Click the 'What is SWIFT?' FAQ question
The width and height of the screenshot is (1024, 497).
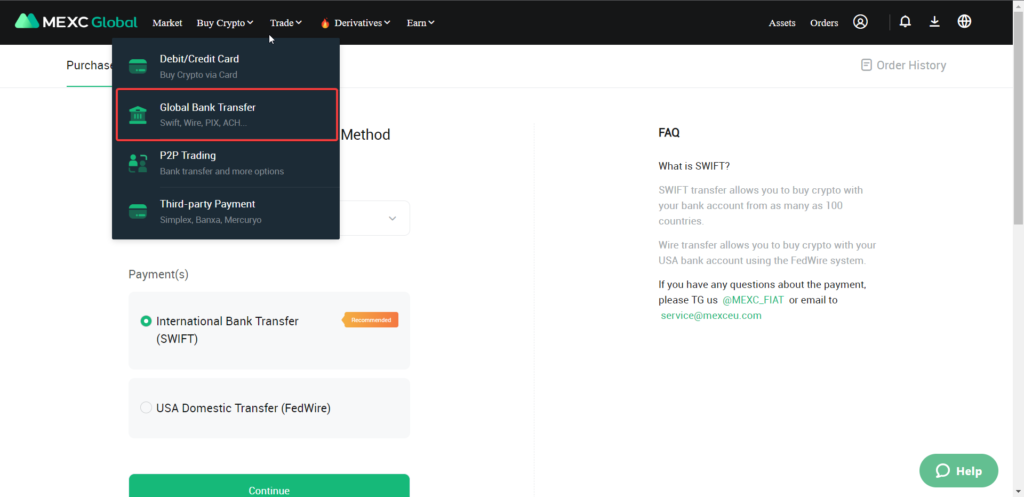[694, 166]
